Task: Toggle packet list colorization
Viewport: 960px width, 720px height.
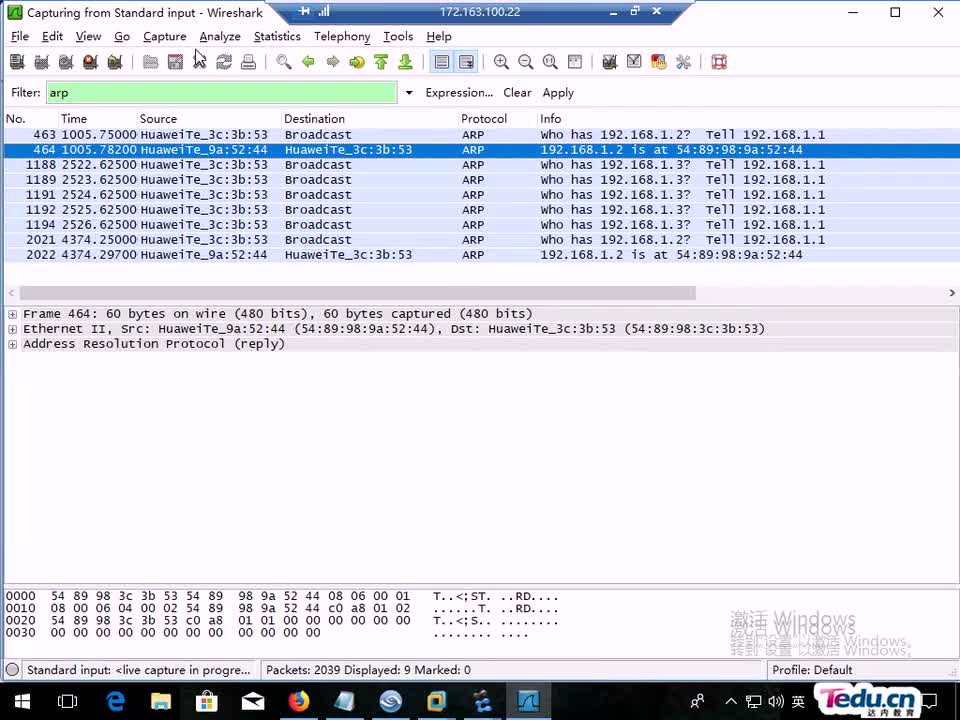Action: point(441,62)
